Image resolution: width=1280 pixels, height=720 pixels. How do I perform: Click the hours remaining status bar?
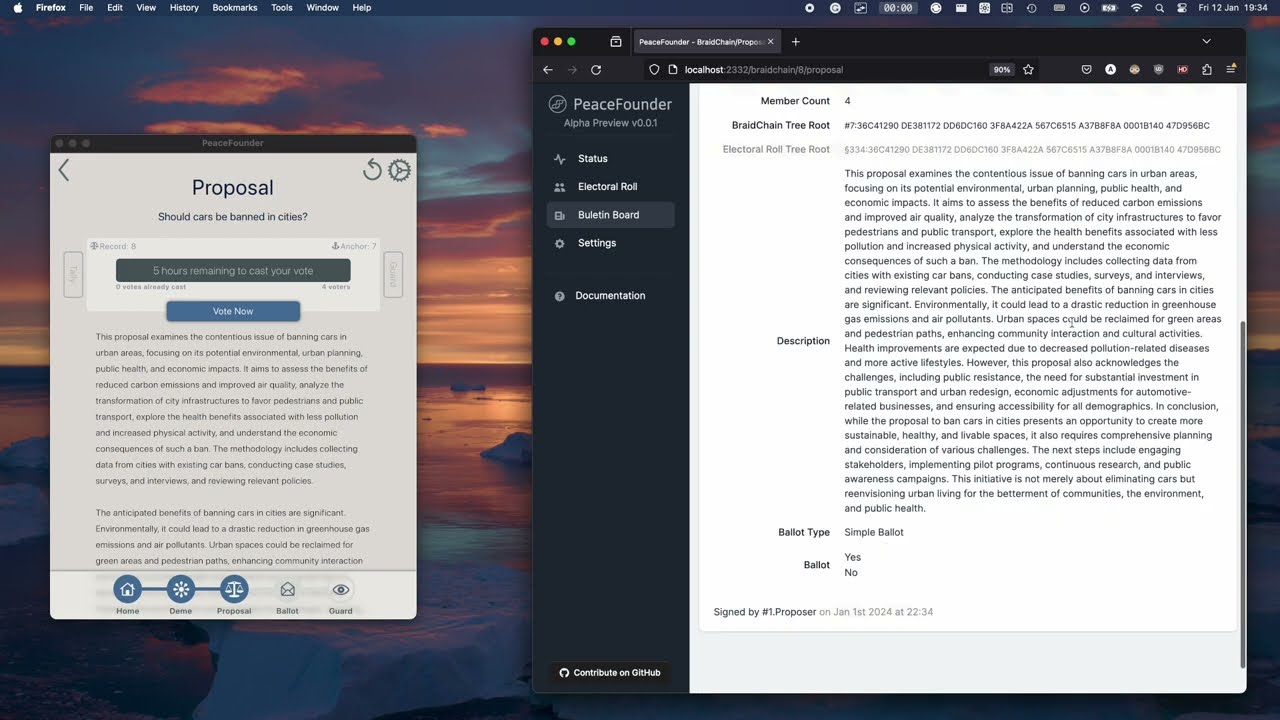(x=233, y=270)
